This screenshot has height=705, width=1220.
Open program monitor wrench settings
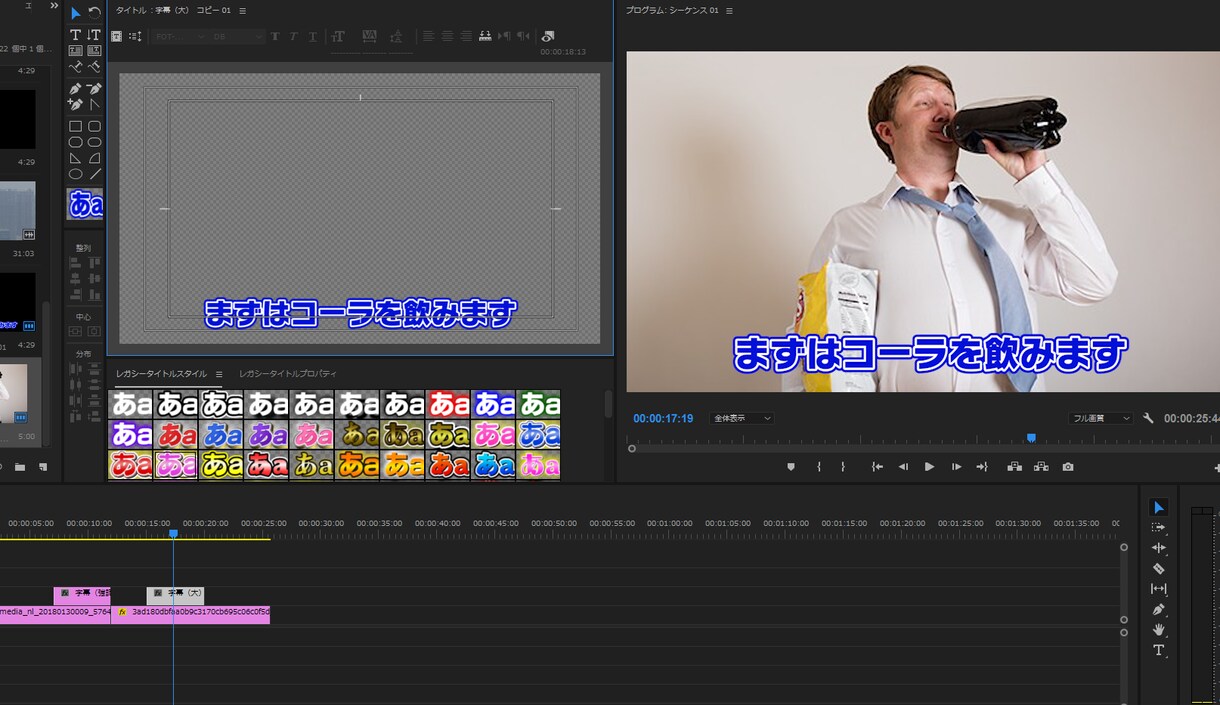click(x=1148, y=418)
